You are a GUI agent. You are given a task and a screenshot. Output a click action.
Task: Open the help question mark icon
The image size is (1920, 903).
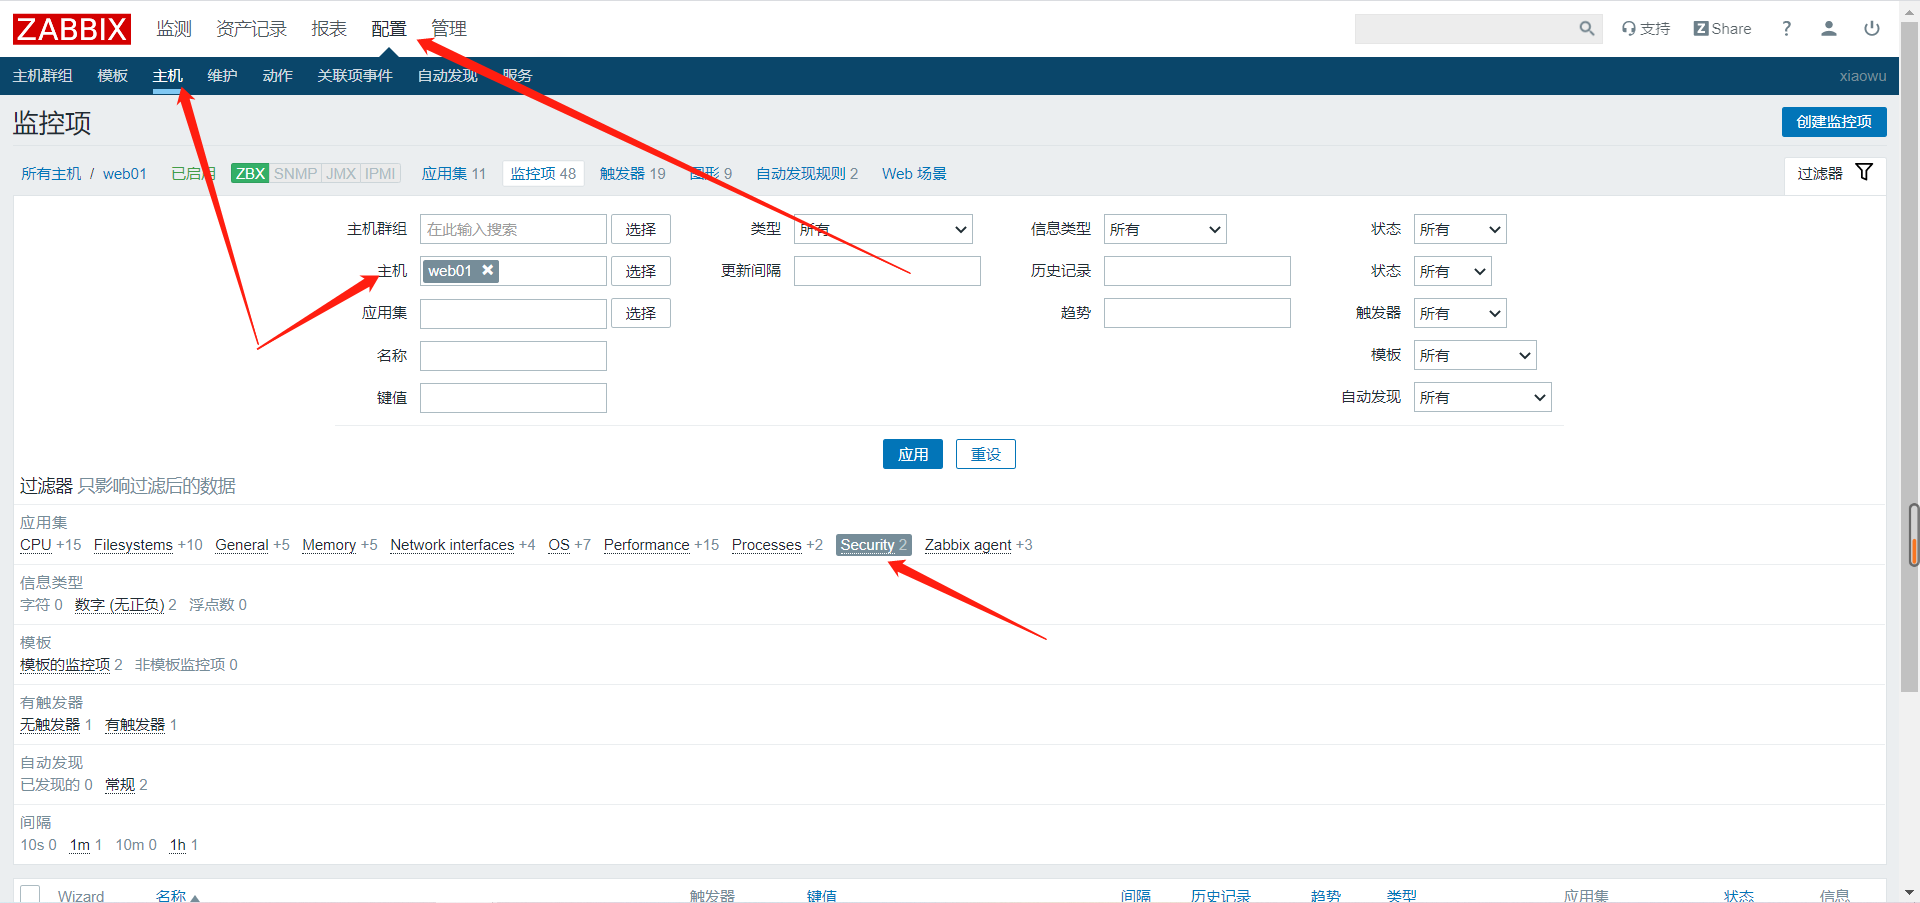tap(1786, 29)
